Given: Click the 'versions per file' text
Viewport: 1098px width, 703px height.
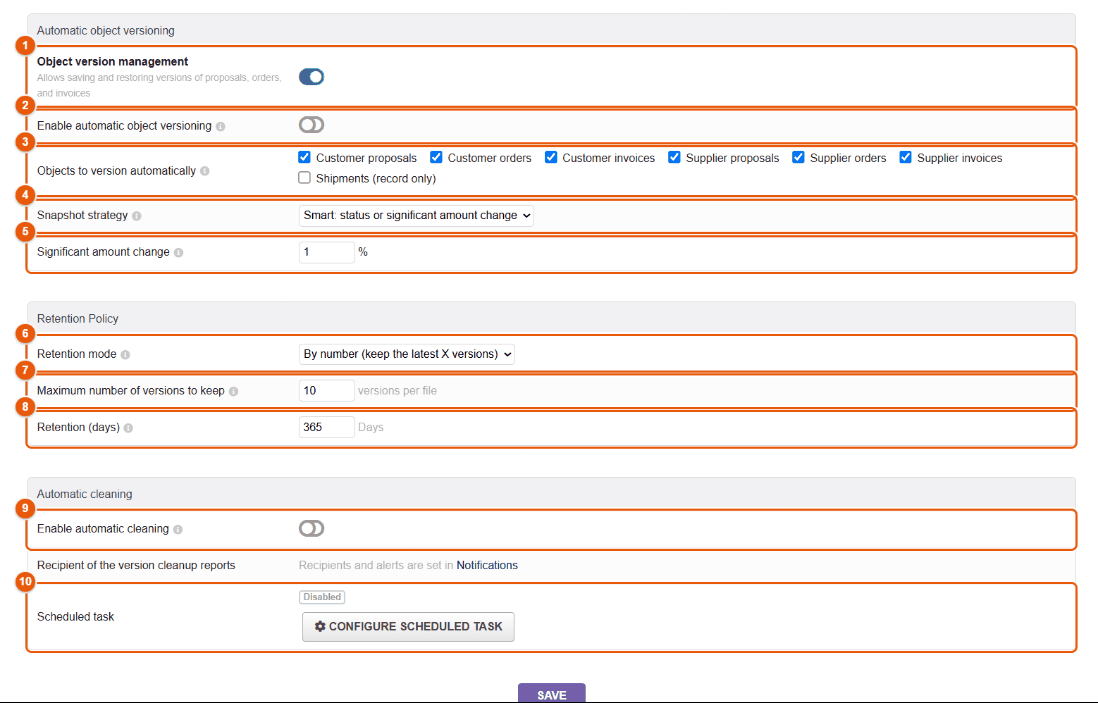Looking at the screenshot, I should (397, 391).
